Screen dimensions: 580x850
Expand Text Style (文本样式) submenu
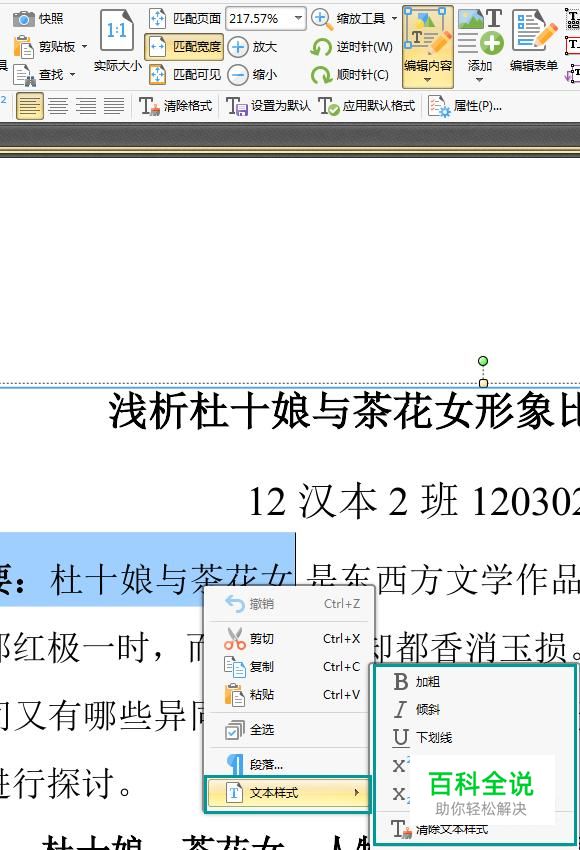288,793
